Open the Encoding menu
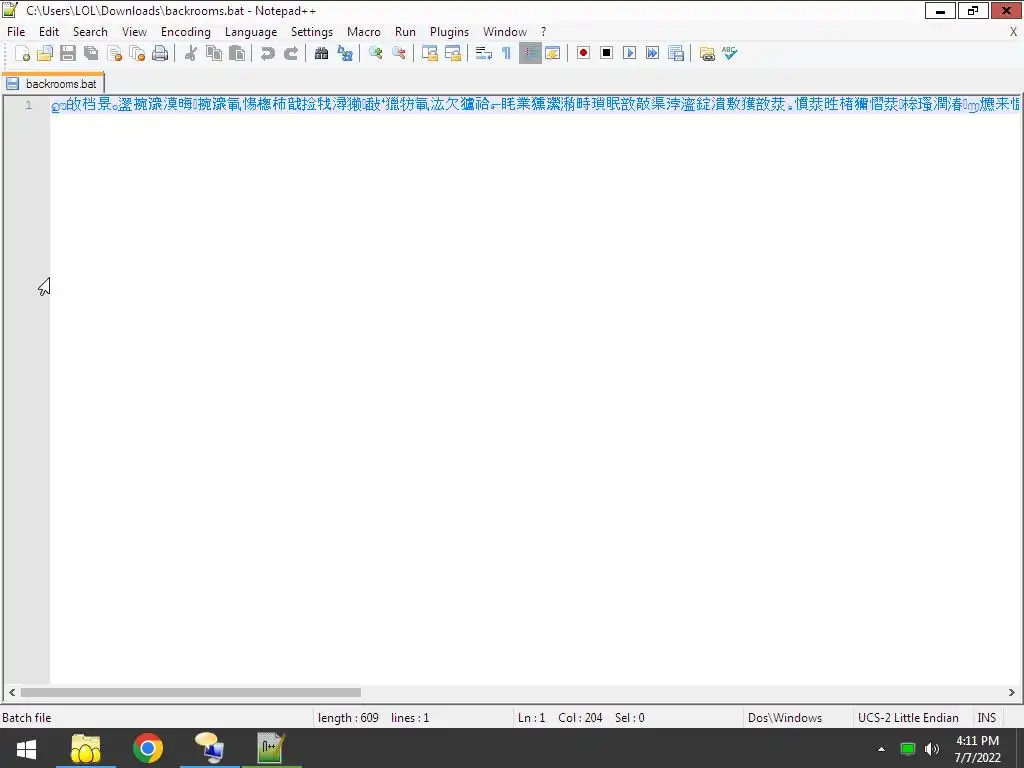The width and height of the screenshot is (1024, 768). 185,32
